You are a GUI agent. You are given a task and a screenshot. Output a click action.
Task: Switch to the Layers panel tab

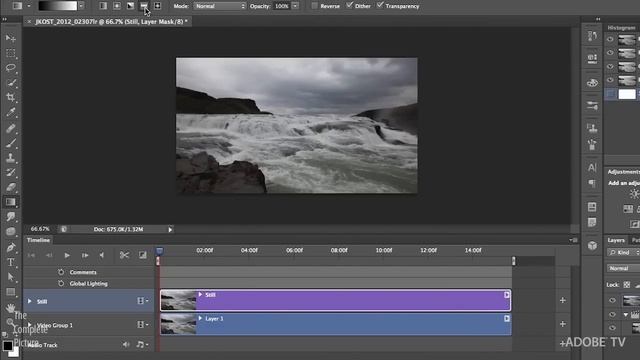[616, 240]
